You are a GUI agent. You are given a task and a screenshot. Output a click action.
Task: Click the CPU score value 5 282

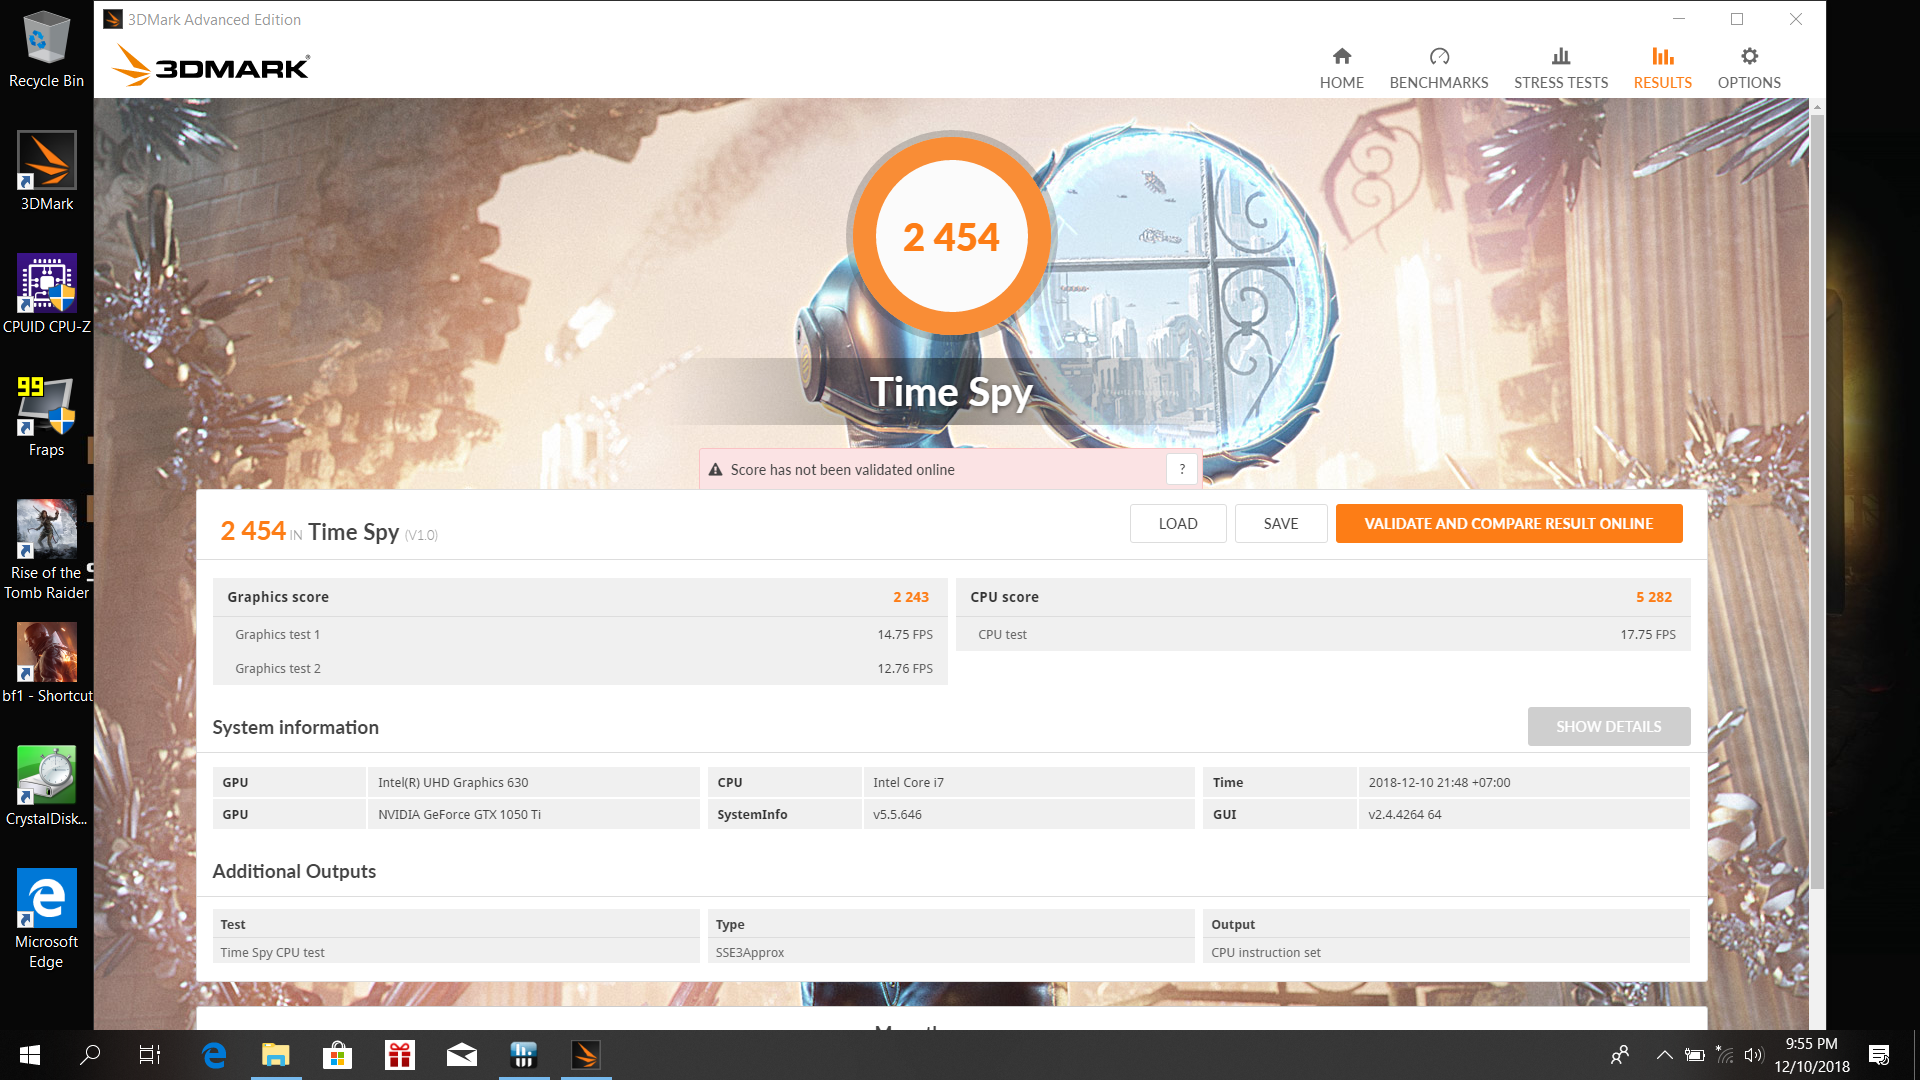[x=1654, y=597]
